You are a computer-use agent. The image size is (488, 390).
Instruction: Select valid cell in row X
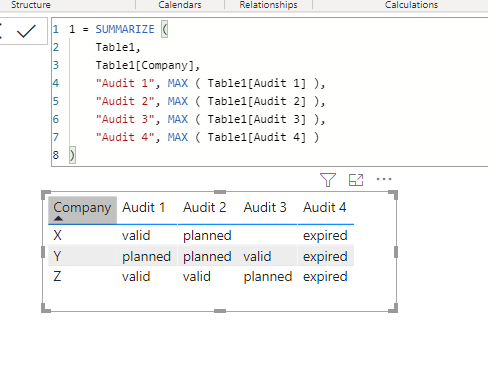(136, 235)
